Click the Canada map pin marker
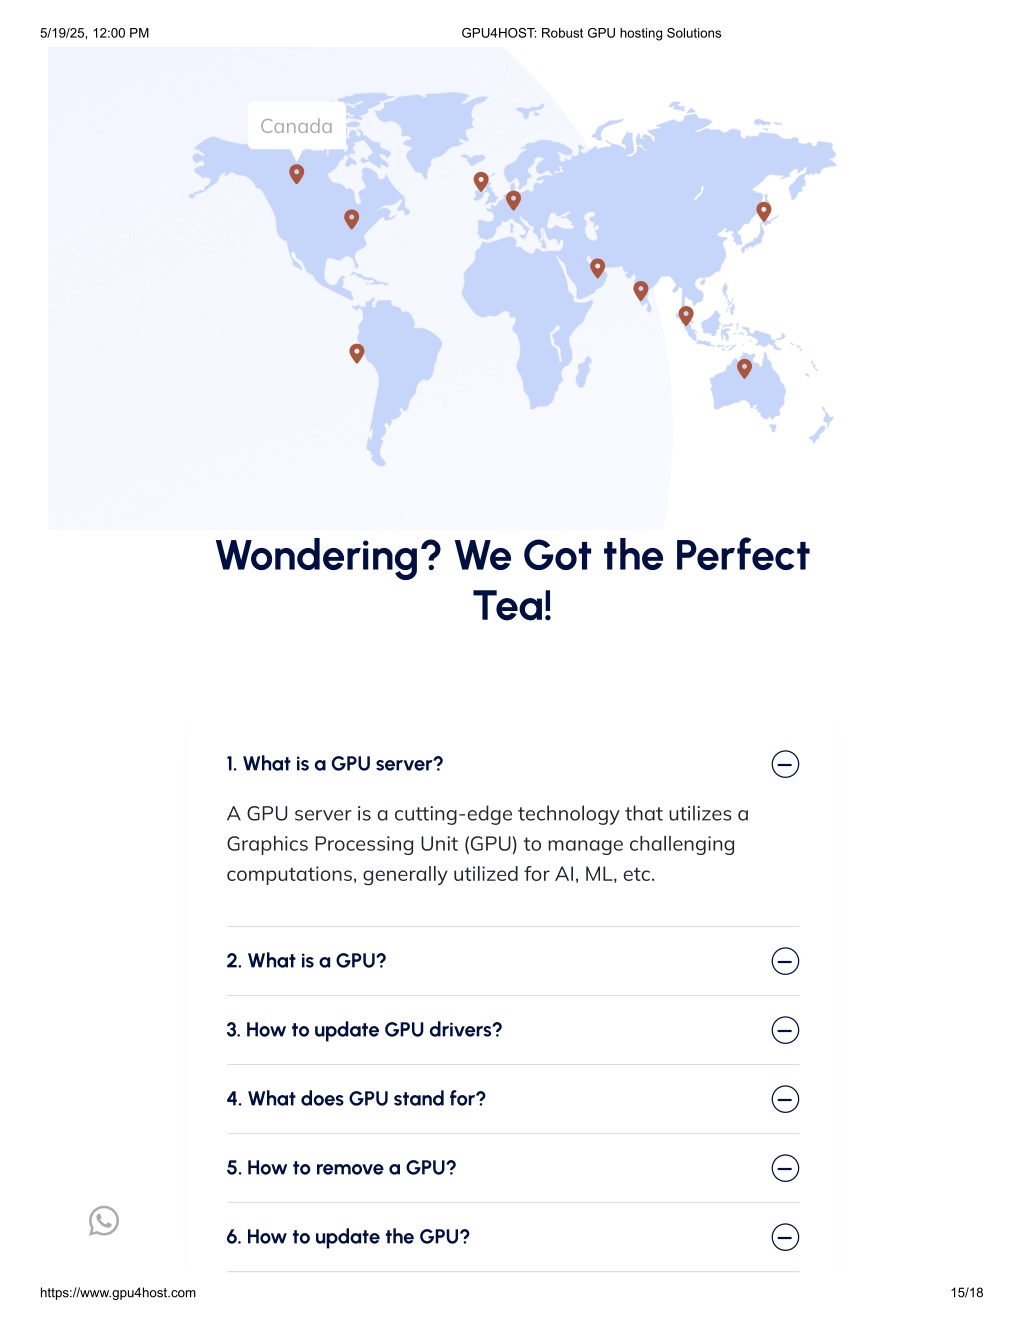The image size is (1024, 1325). click(296, 173)
